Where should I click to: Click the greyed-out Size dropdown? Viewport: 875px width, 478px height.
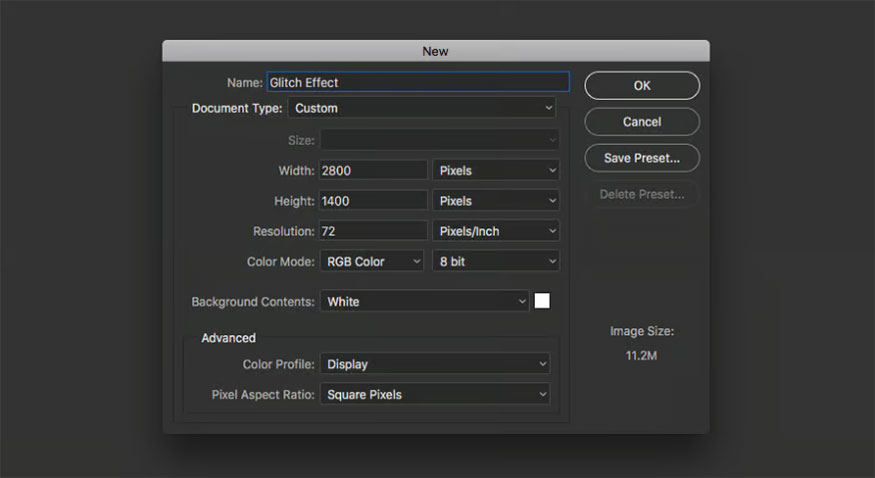(439, 141)
